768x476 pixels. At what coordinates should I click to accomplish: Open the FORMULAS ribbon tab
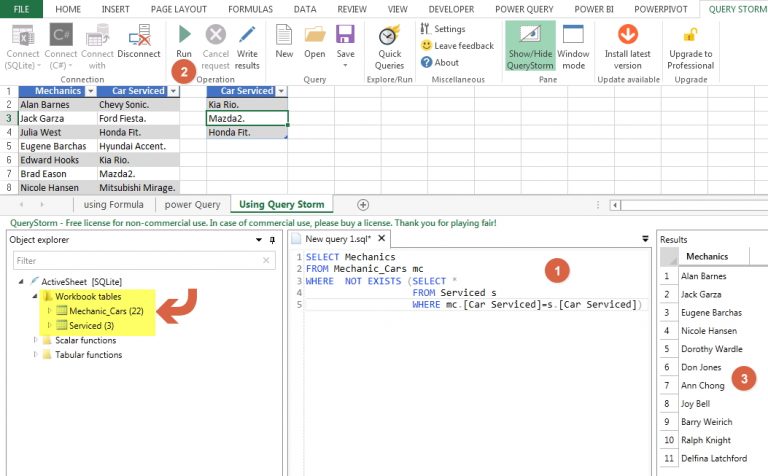point(250,9)
